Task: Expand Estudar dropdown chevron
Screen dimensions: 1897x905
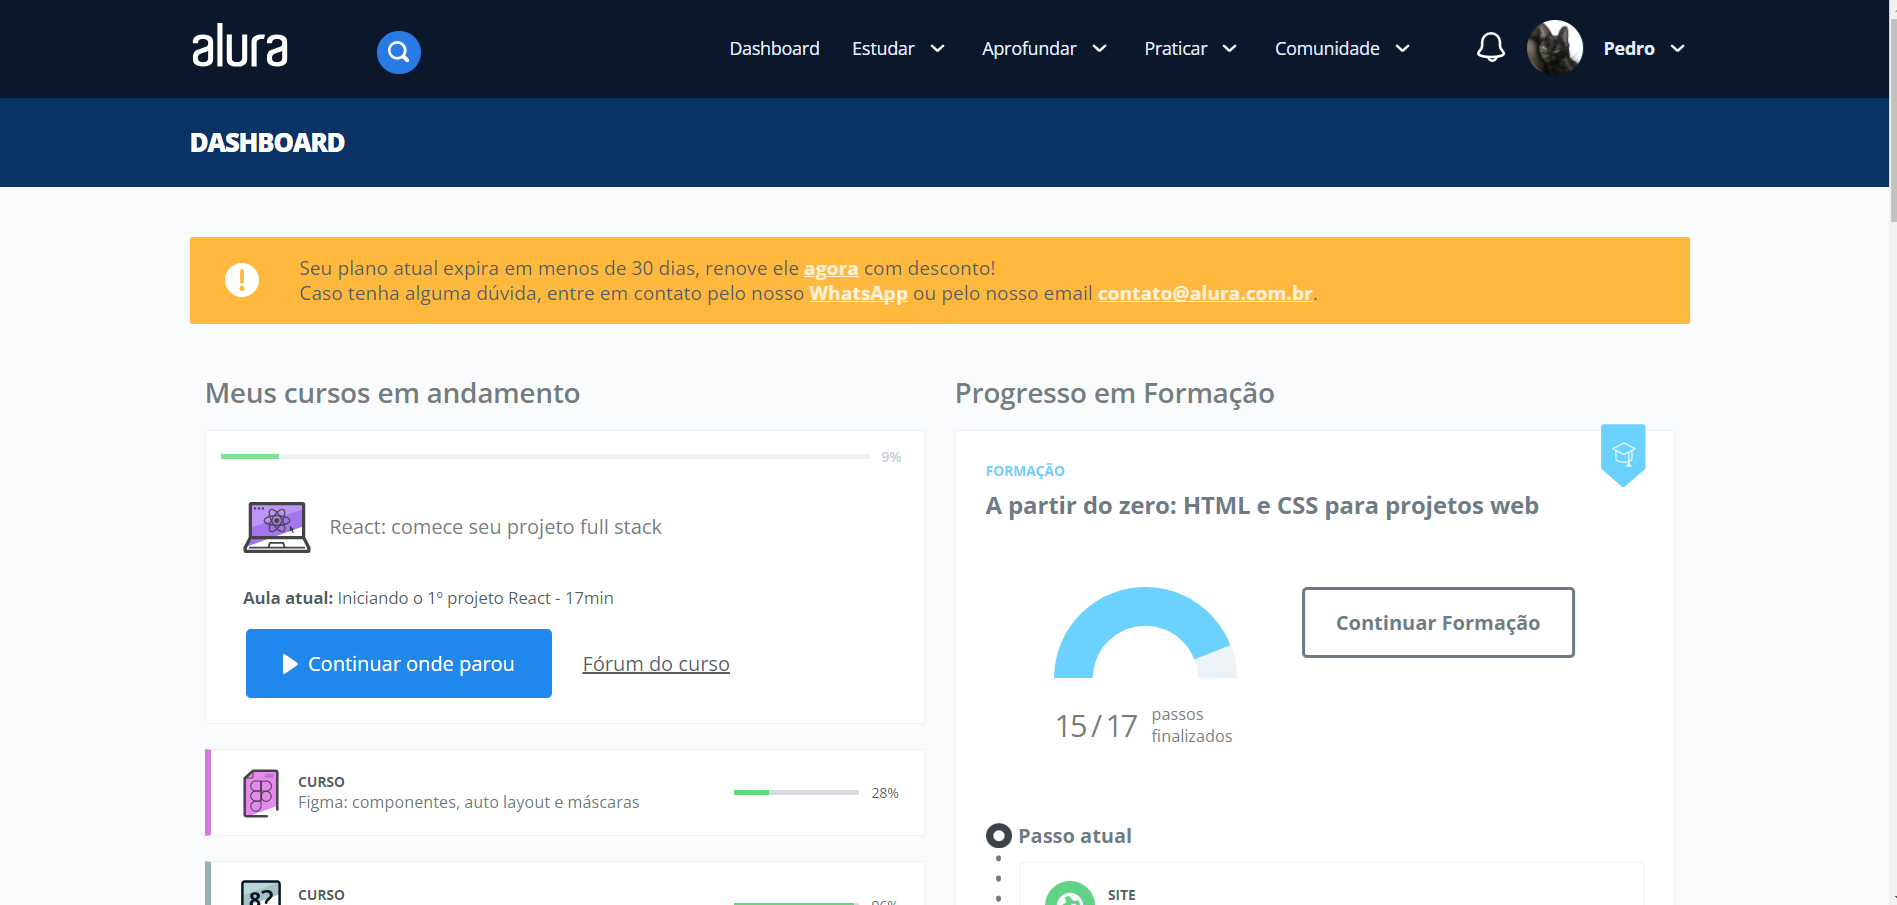Action: click(x=938, y=48)
